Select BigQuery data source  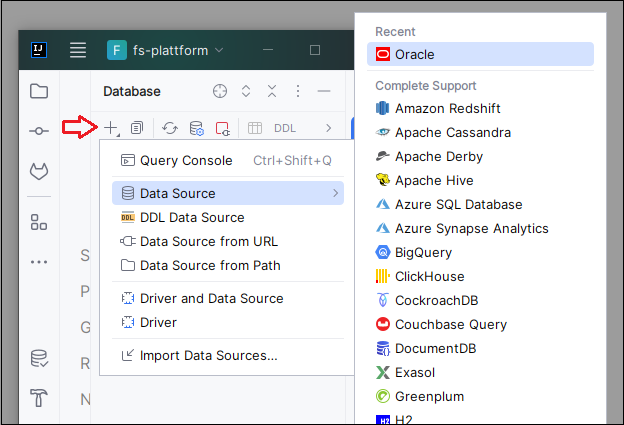point(480,252)
